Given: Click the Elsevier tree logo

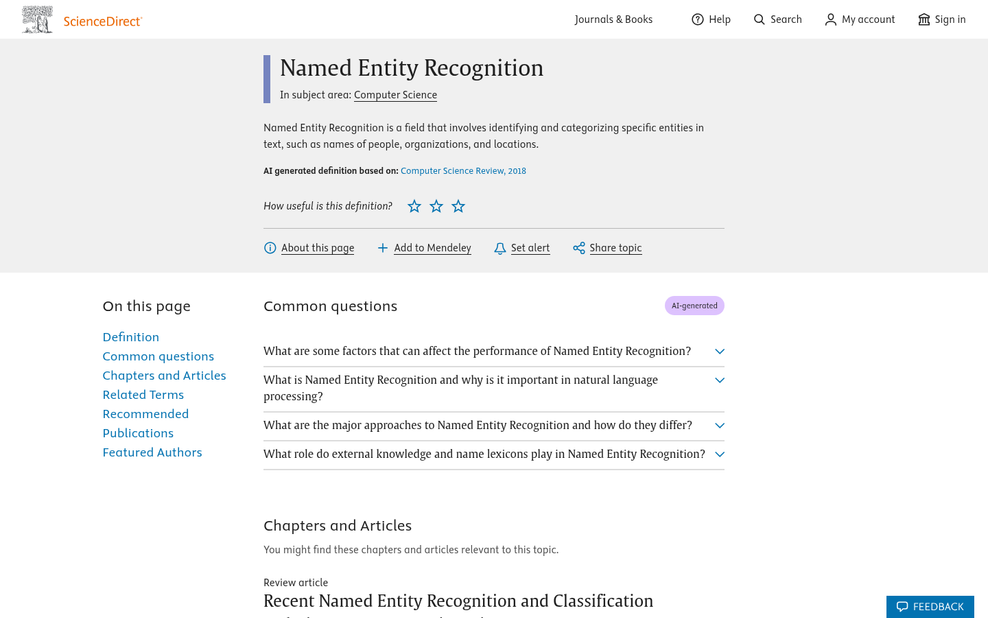Looking at the screenshot, I should [37, 20].
